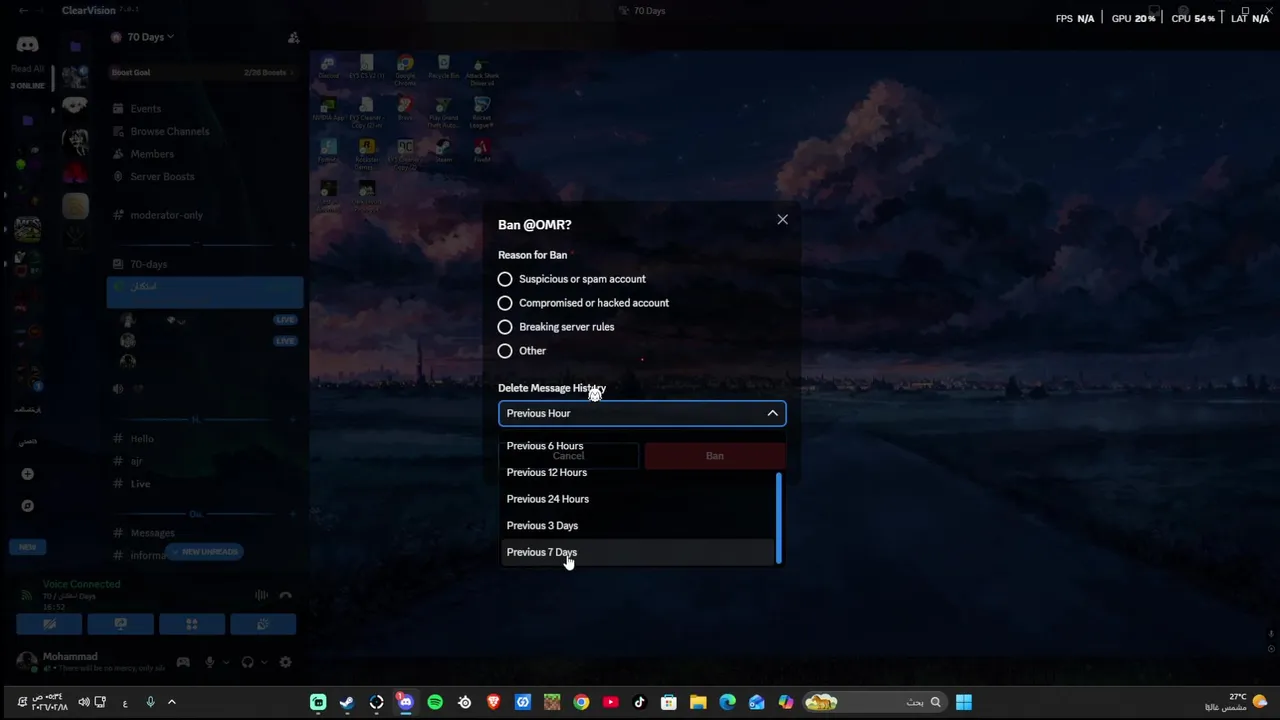This screenshot has height=720, width=1280.
Task: Open microphone input options chevron
Action: point(224,662)
